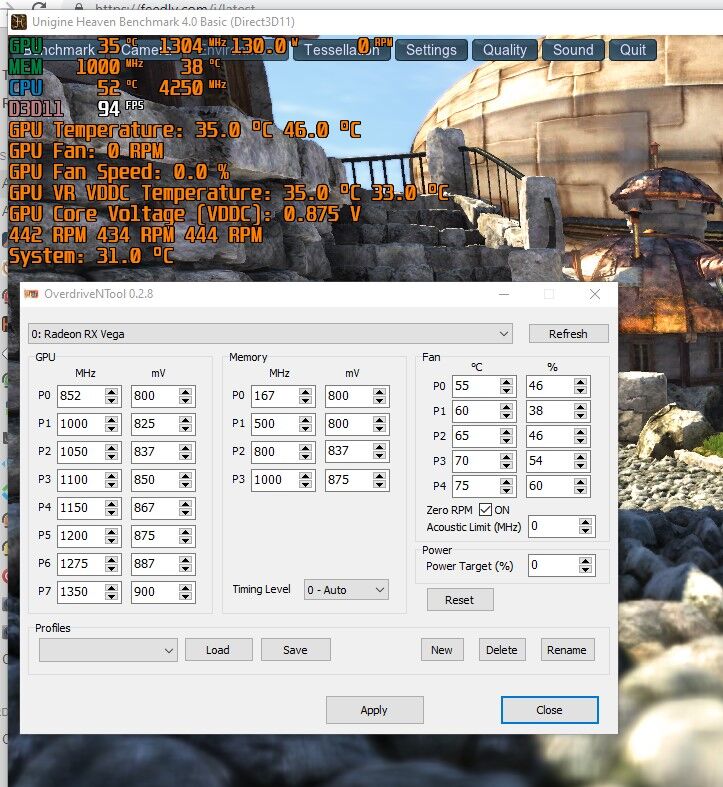Click the OverdriveNTool title bar icon
The width and height of the screenshot is (723, 787).
point(32,294)
